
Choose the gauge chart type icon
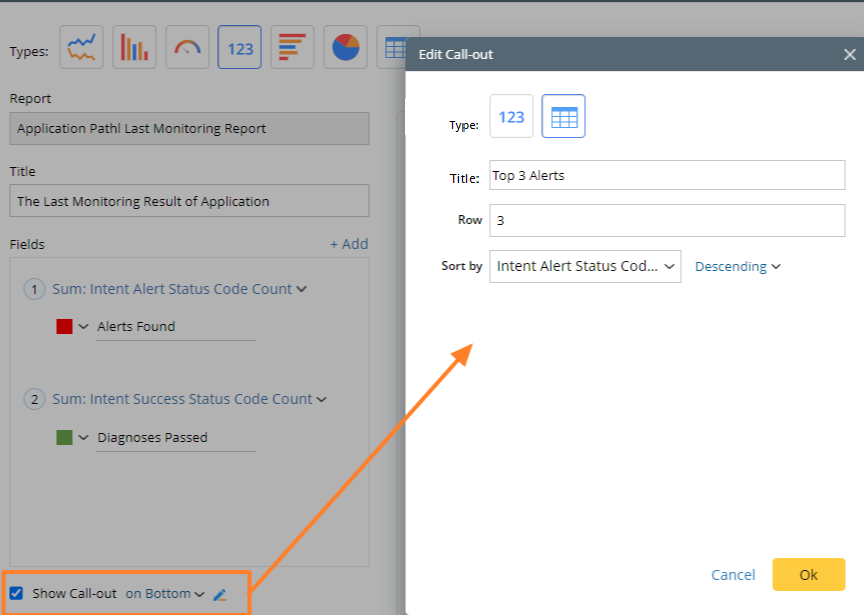(187, 47)
